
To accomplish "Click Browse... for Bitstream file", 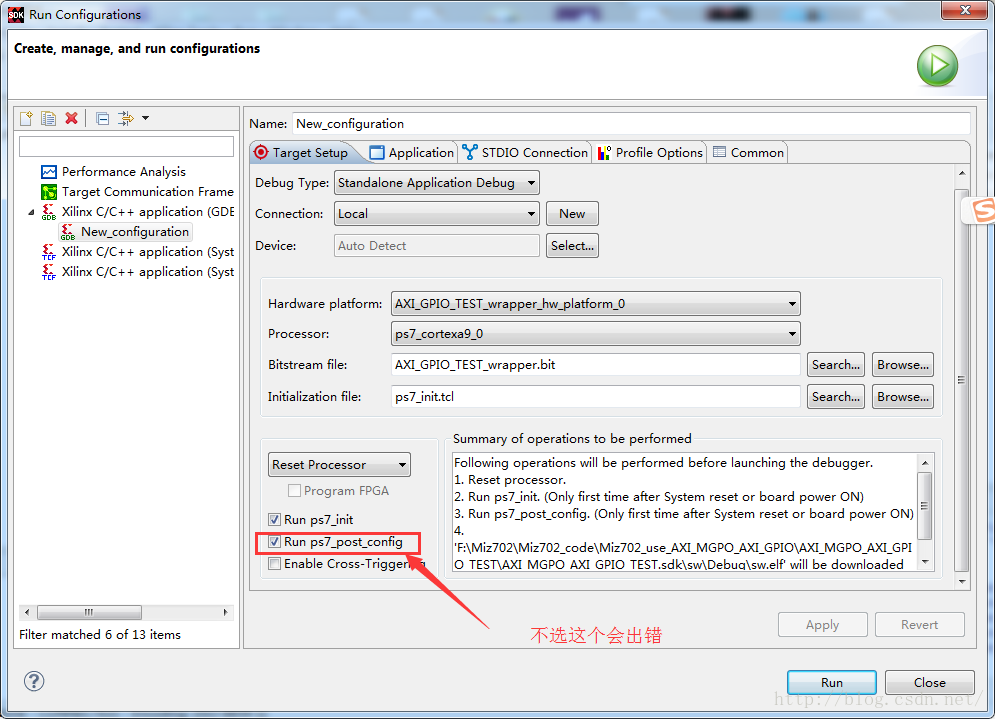I will tap(903, 365).
